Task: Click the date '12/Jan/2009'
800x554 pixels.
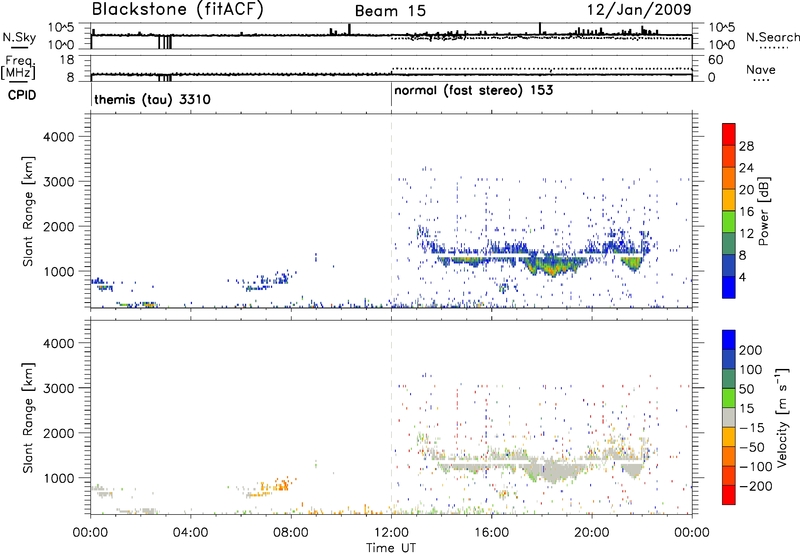Action: [639, 9]
